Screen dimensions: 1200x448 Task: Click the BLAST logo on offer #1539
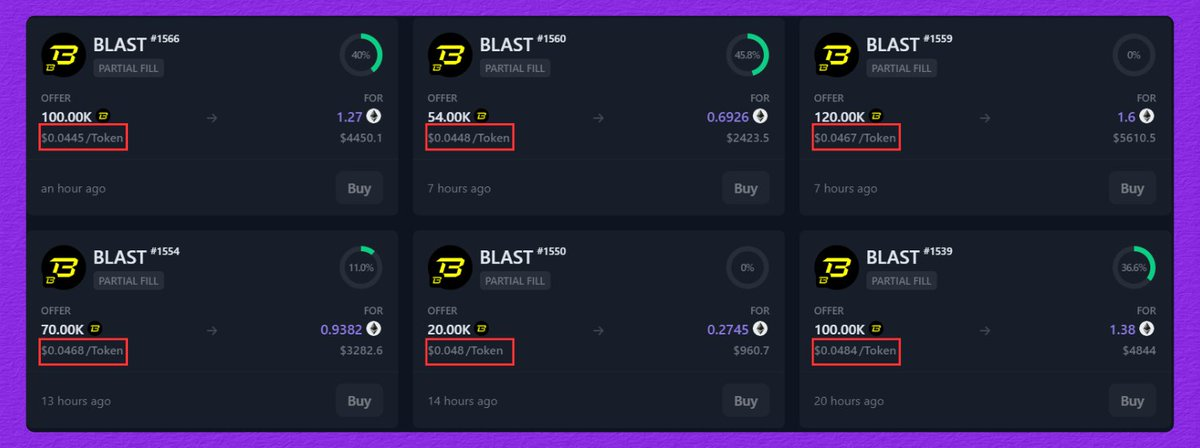836,267
